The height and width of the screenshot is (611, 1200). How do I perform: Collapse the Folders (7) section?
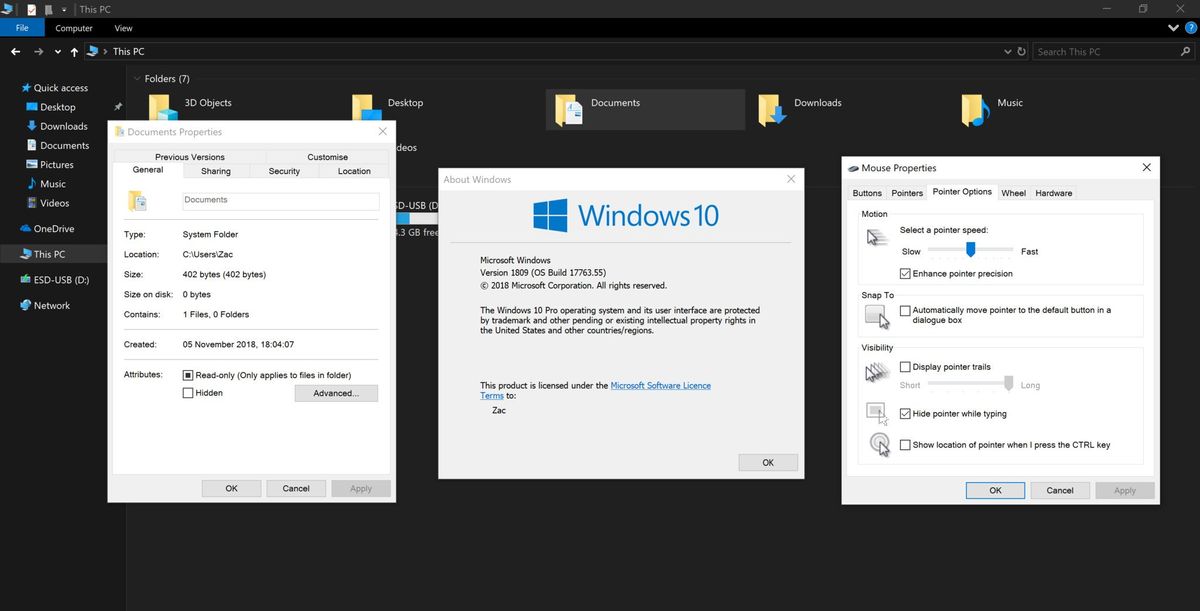pos(137,78)
